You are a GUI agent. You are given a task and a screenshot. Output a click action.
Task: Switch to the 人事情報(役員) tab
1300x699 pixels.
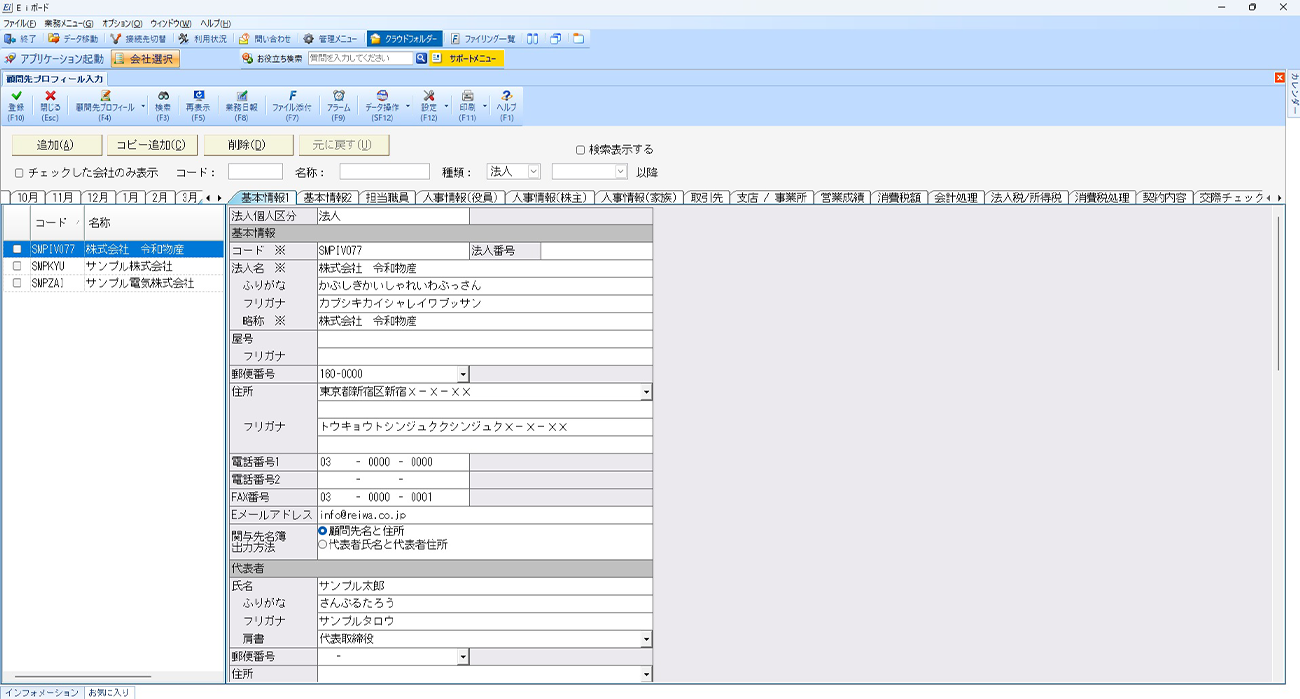459,198
